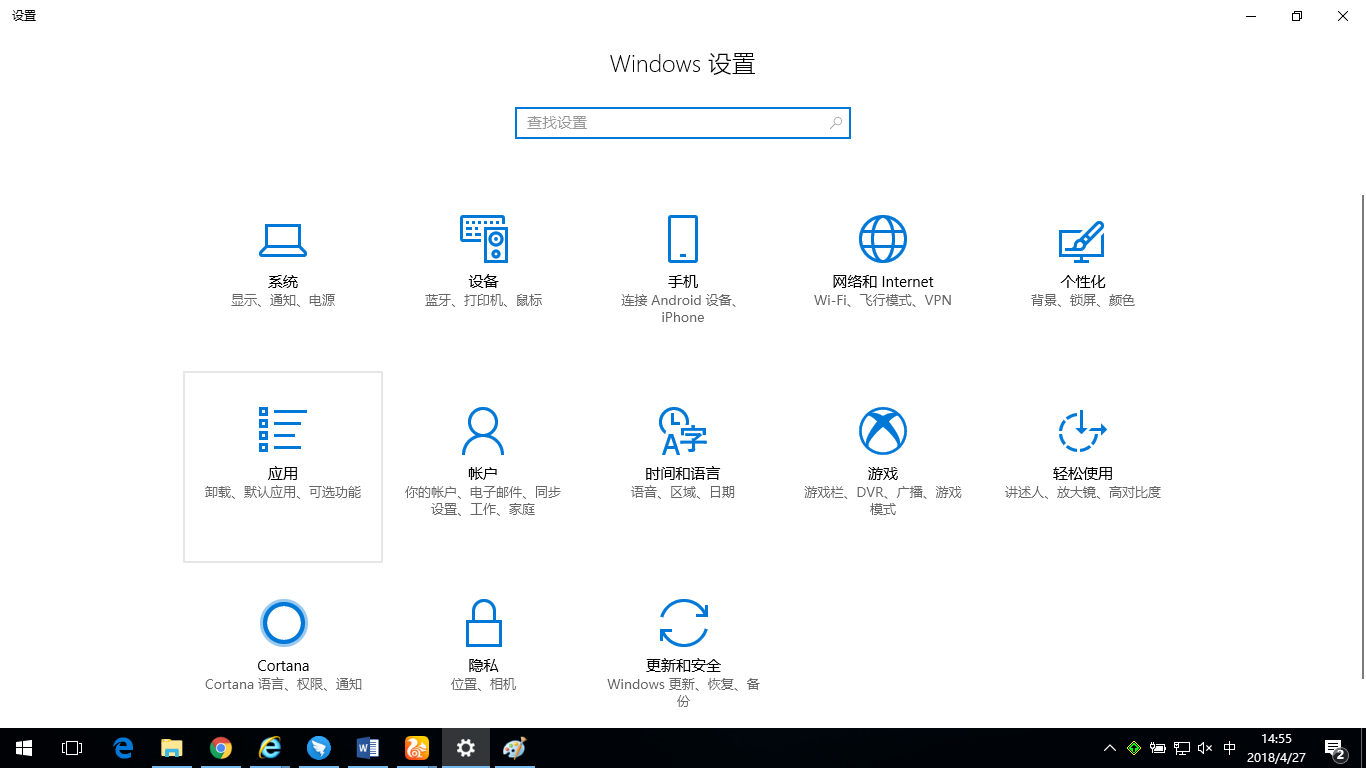The width and height of the screenshot is (1366, 768).
Task: Launch Internet Explorer from the taskbar
Action: point(270,748)
